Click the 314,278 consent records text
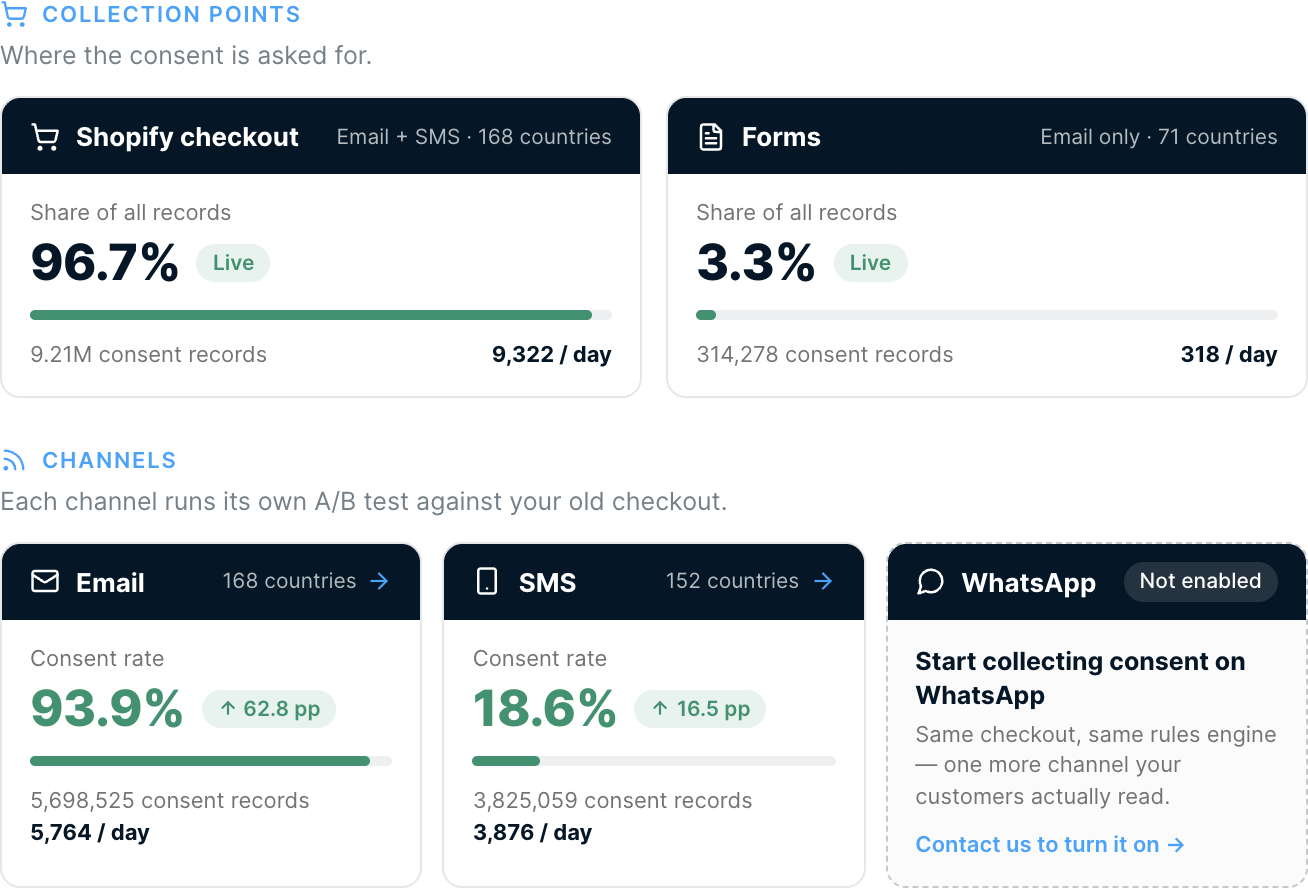1308x888 pixels. pos(825,354)
